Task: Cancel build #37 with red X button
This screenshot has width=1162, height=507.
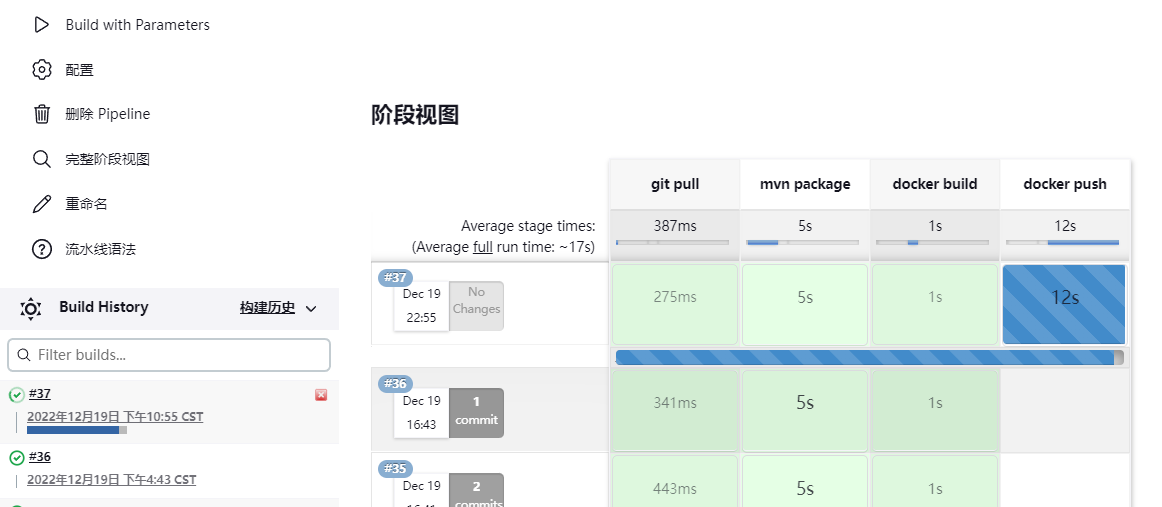Action: pos(321,395)
